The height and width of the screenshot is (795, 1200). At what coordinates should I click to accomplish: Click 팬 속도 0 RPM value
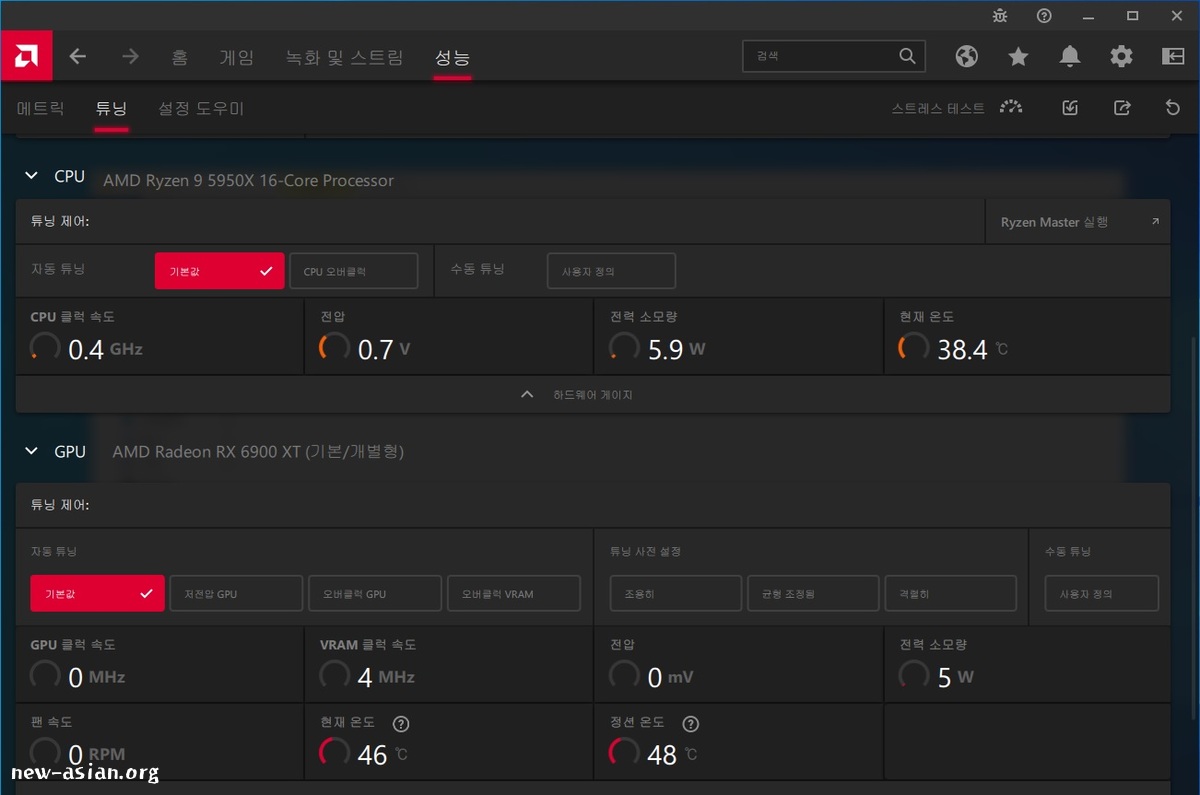coord(97,755)
